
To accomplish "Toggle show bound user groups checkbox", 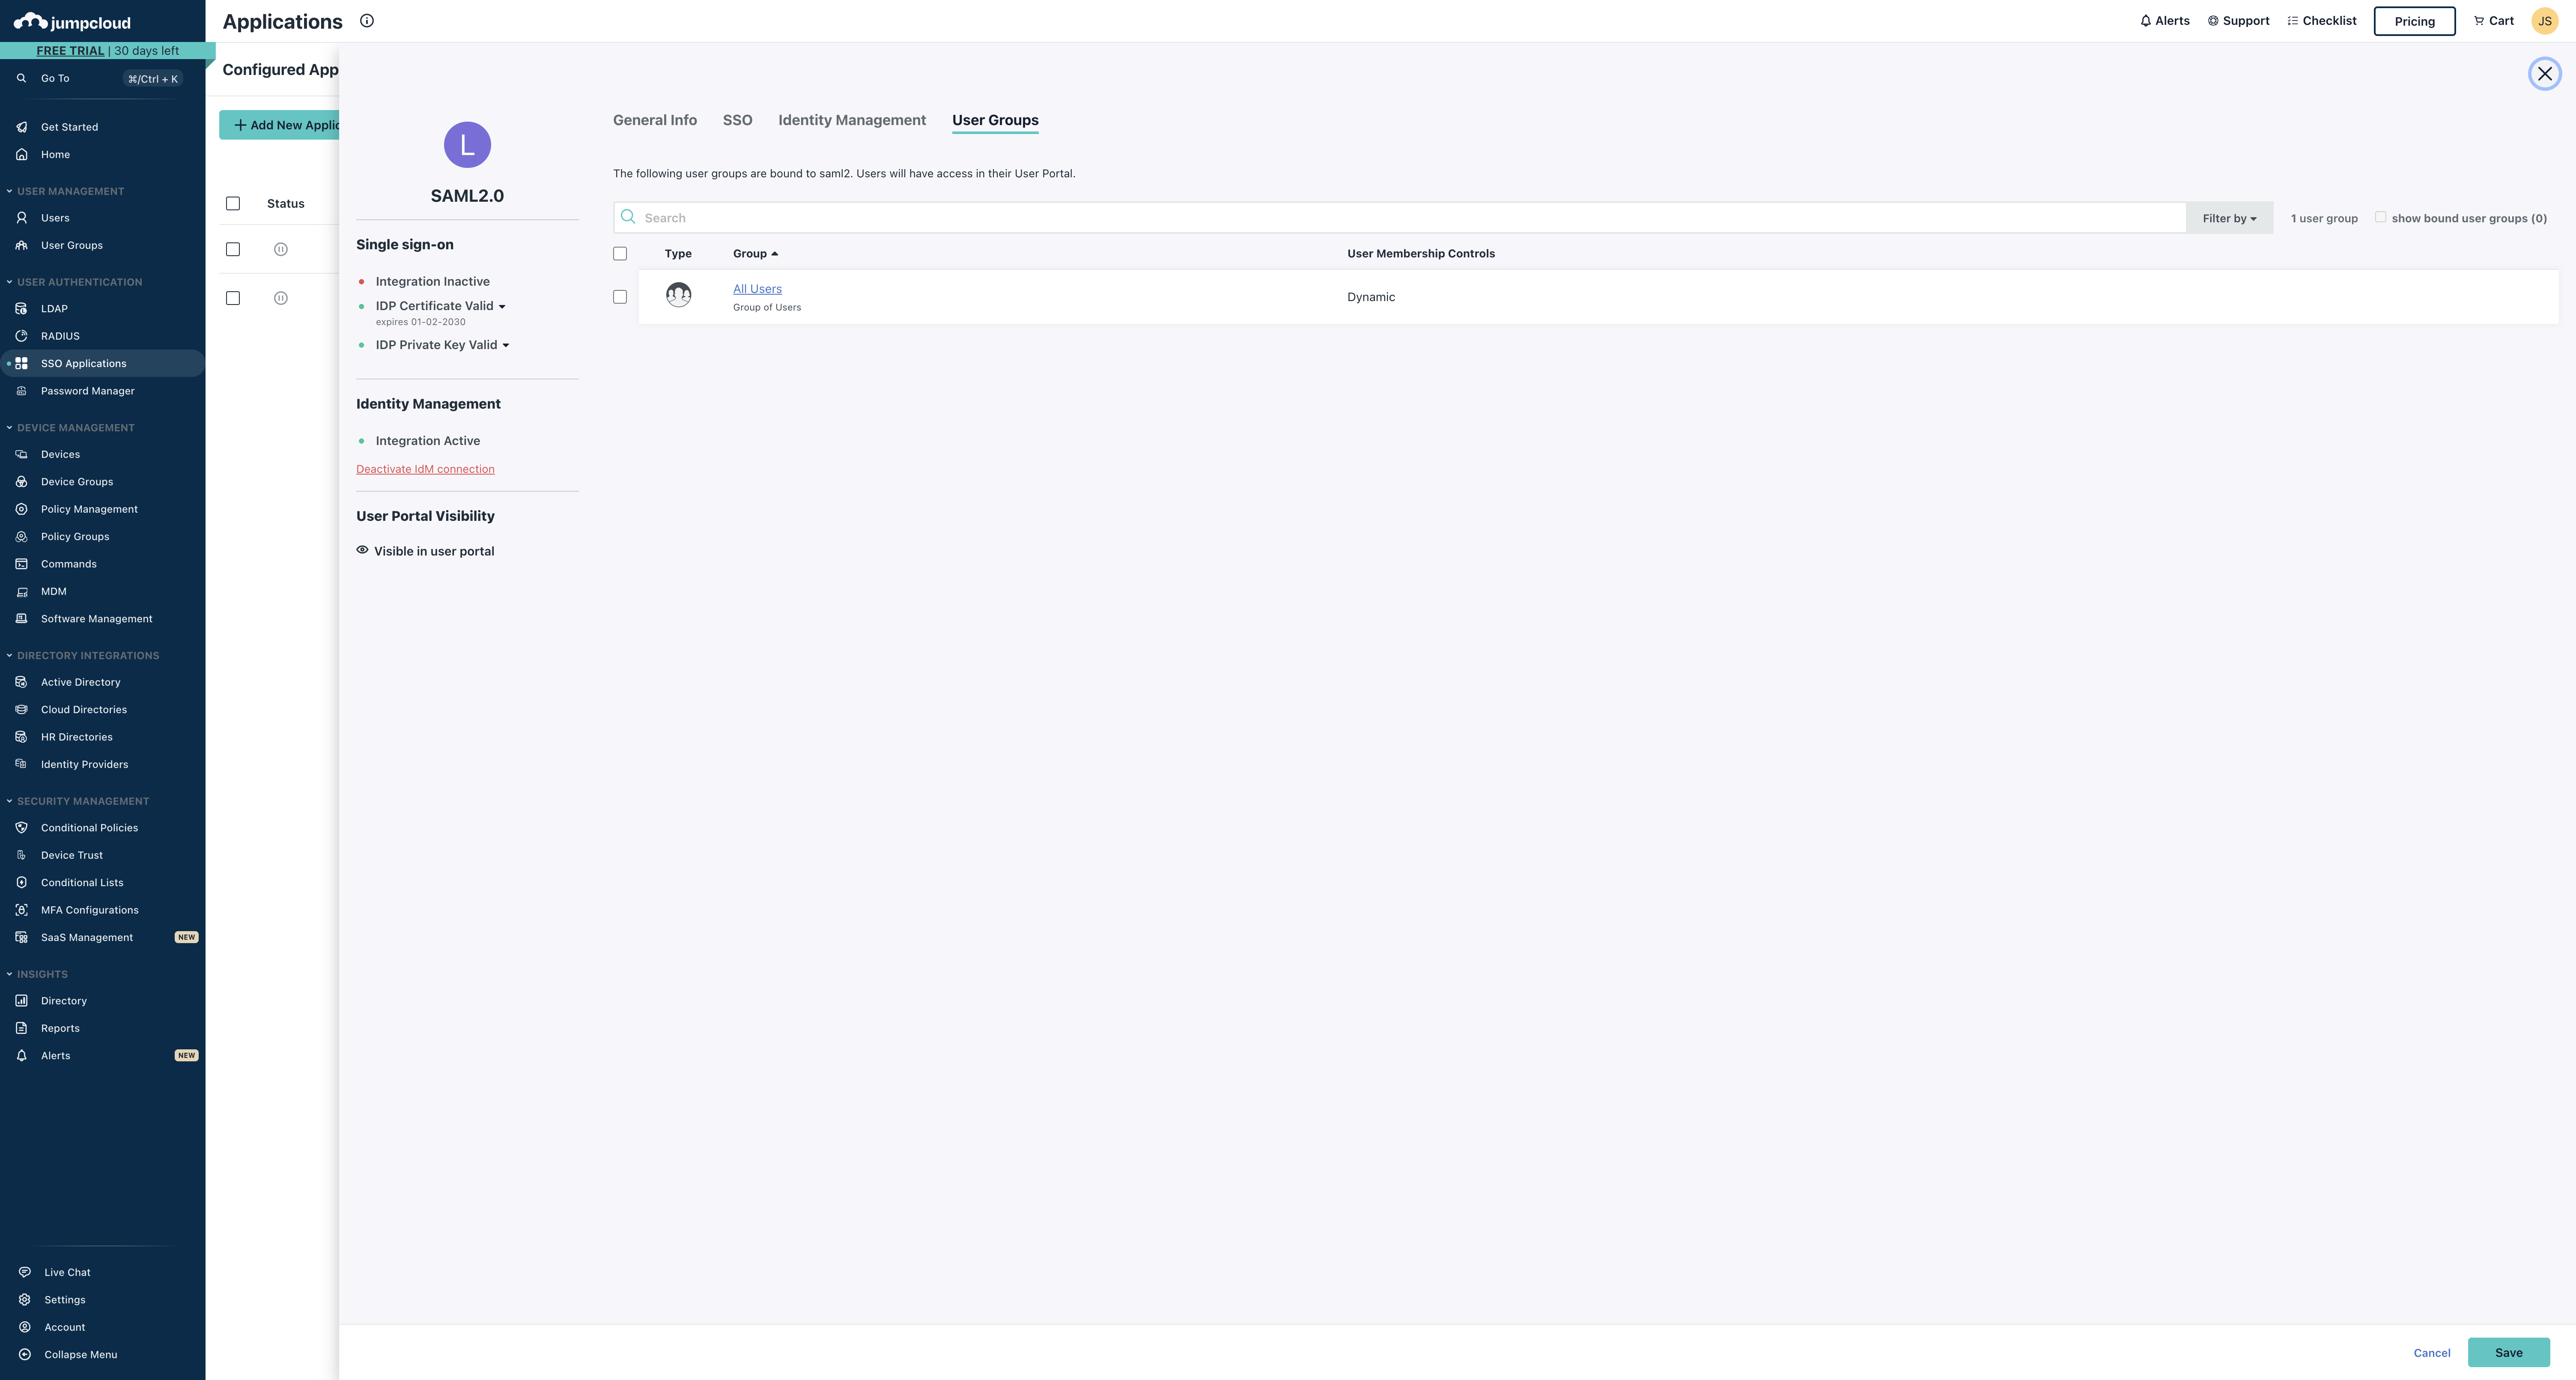I will coord(2380,217).
